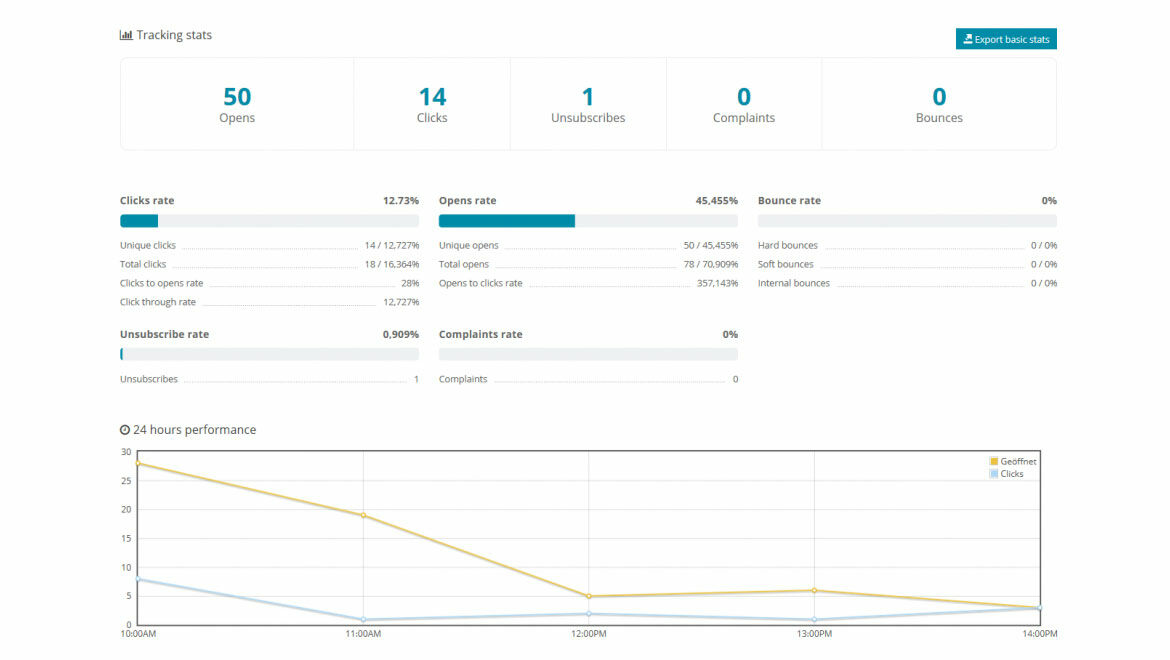The image size is (1170, 660).
Task: Click the blue Clicks data point at 10:00AM
Action: [138, 579]
